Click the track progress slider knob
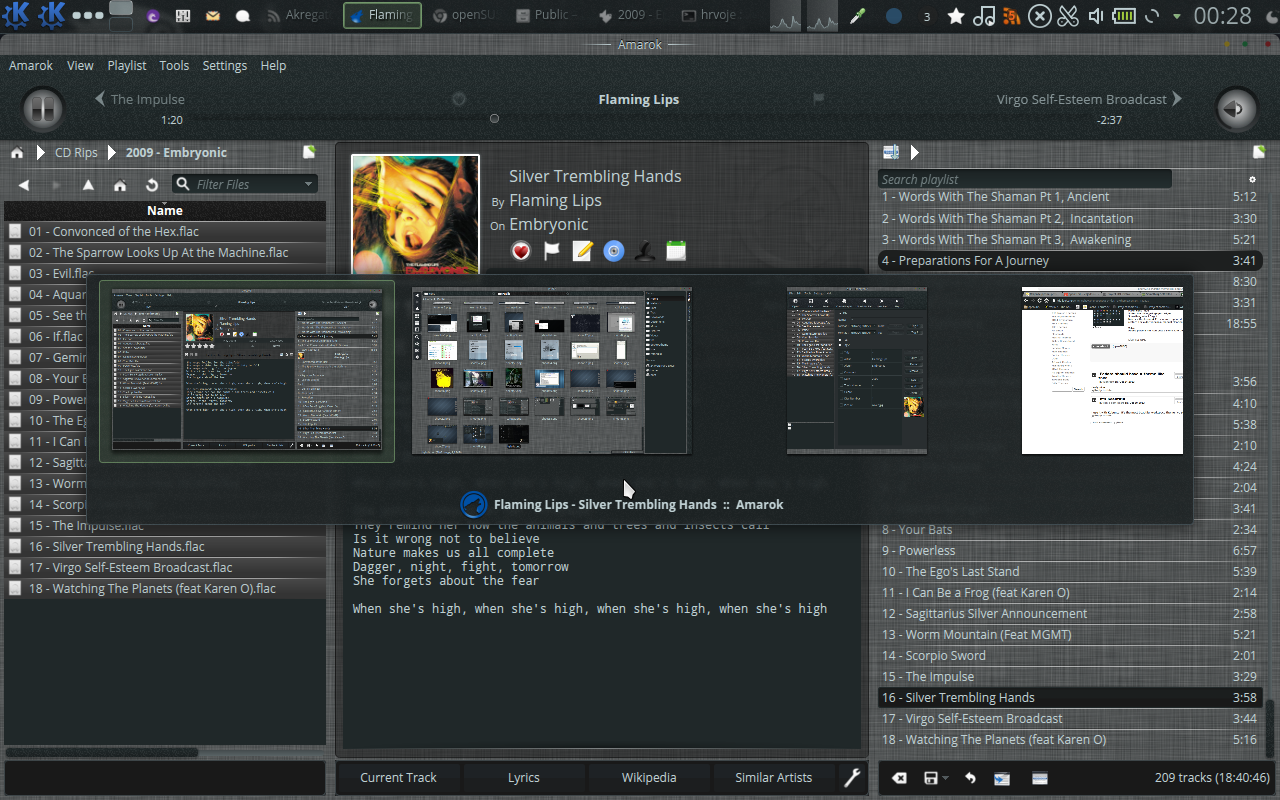 point(494,119)
